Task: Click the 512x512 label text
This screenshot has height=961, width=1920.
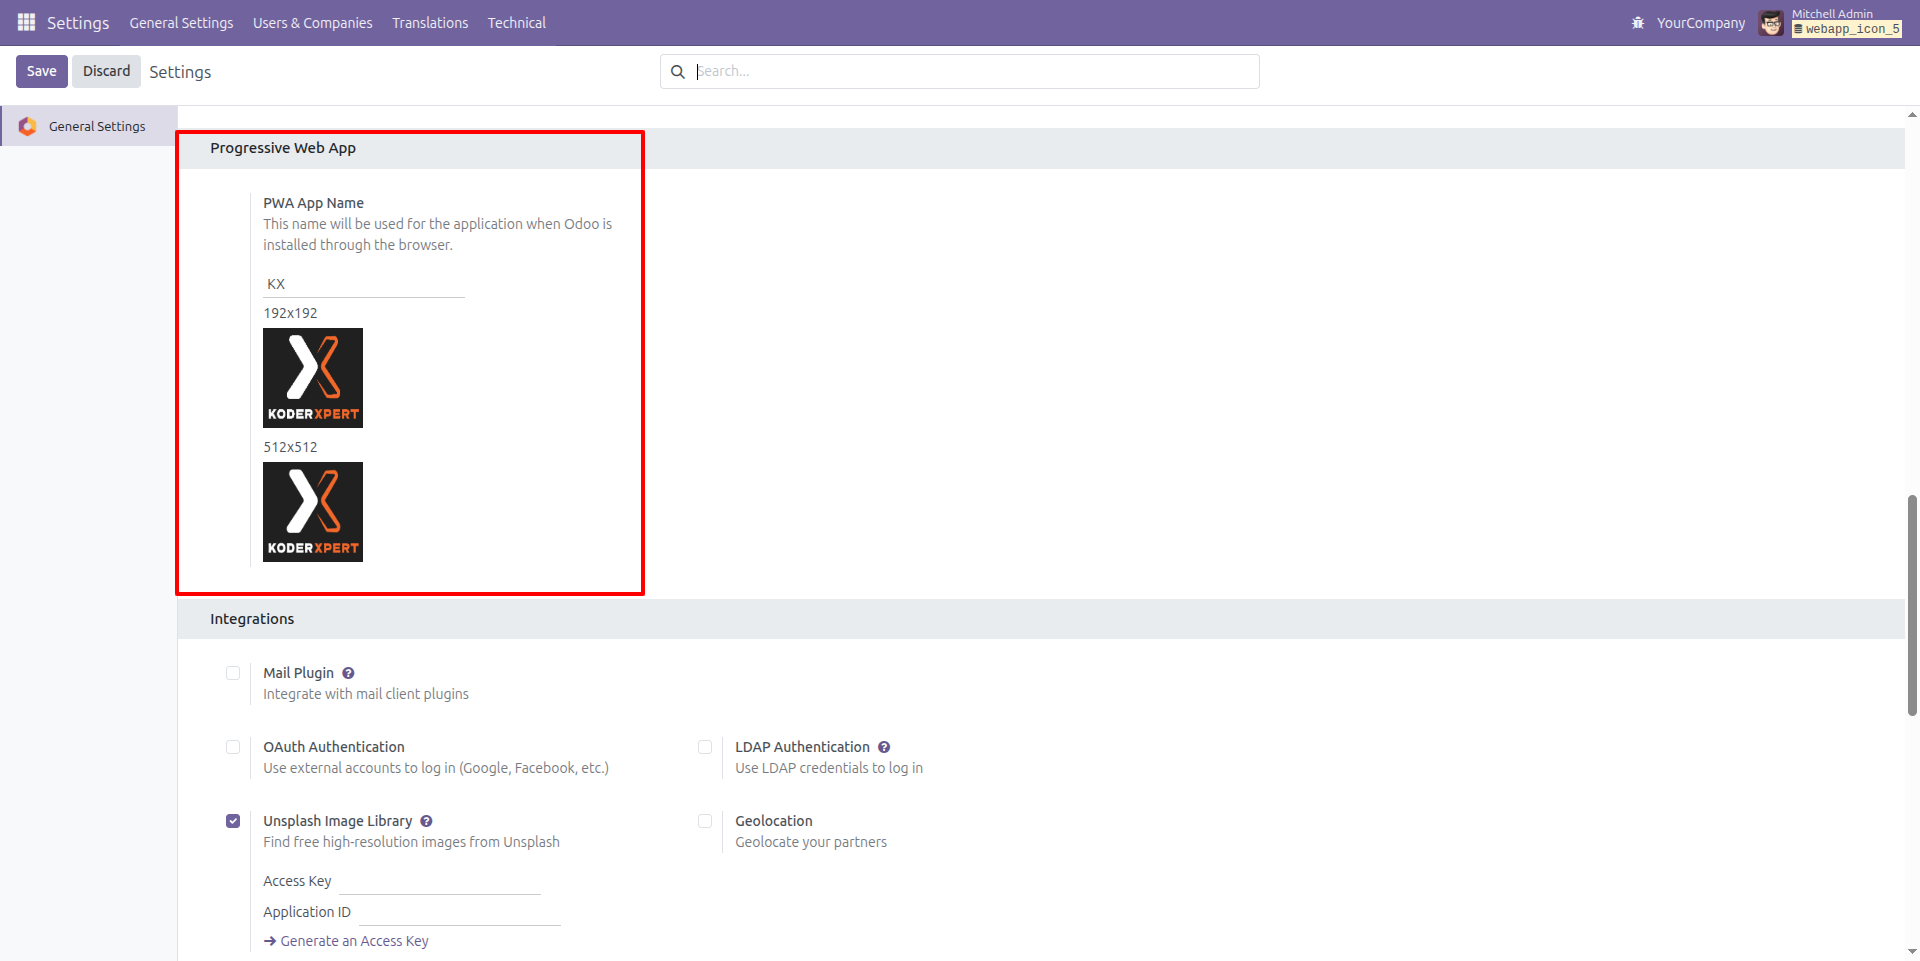Action: point(290,447)
